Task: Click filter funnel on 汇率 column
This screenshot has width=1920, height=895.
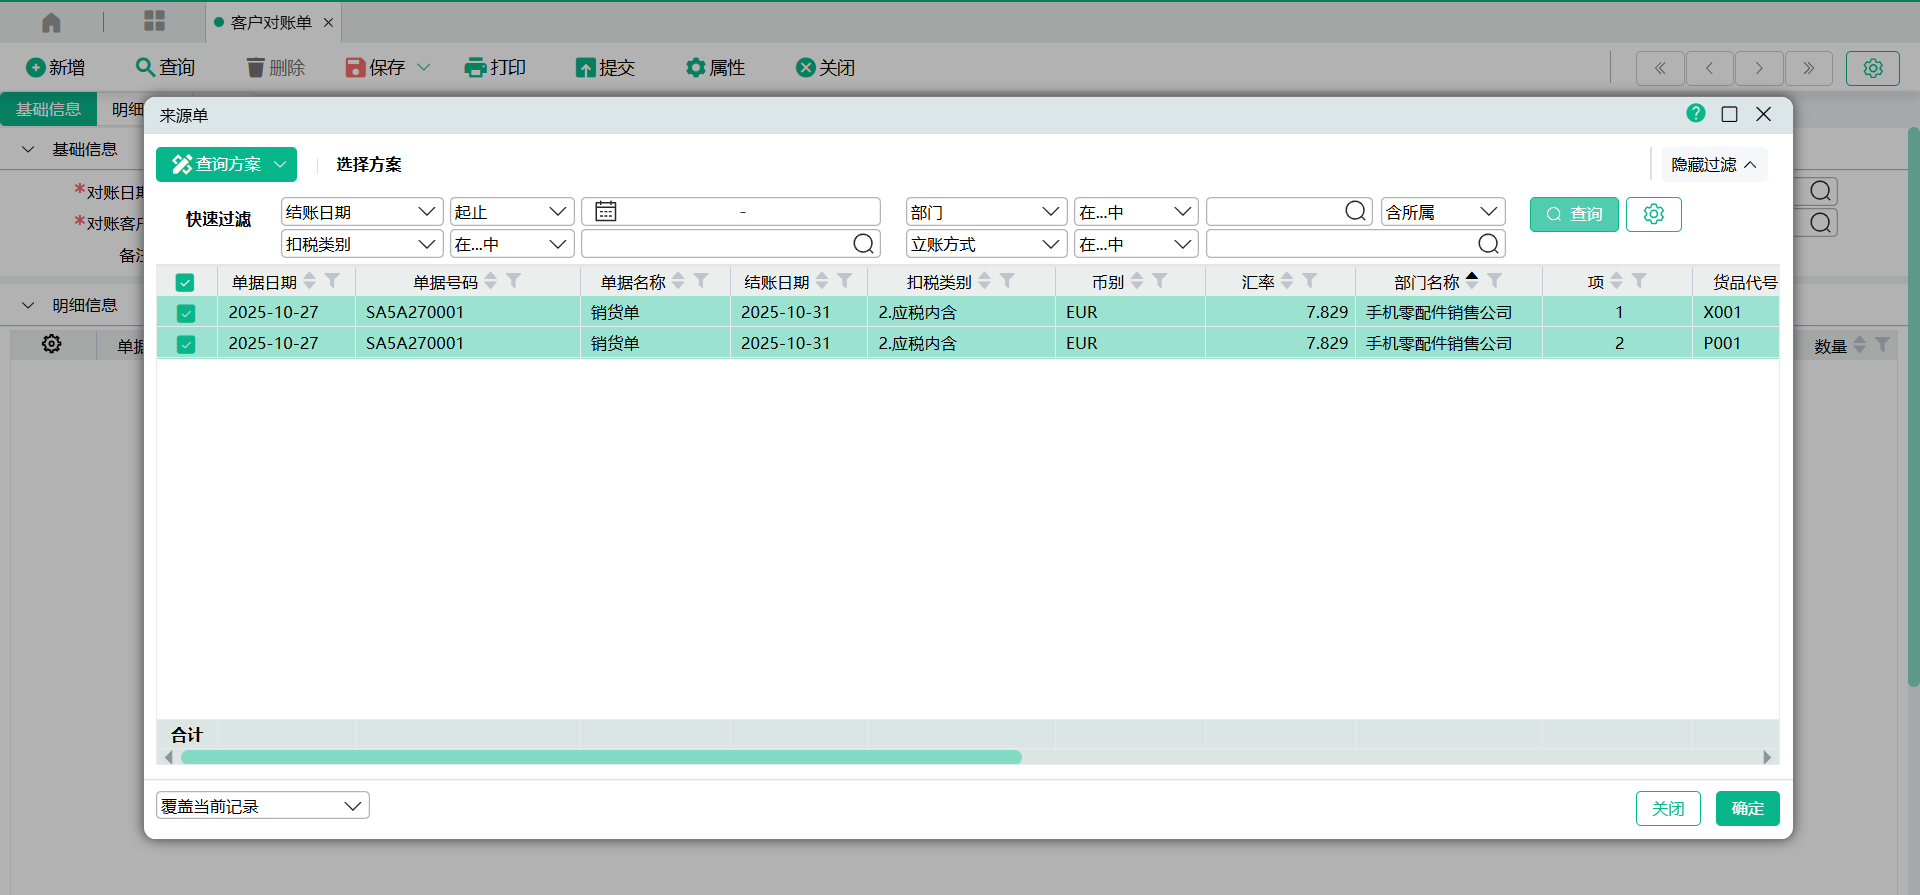Action: (x=1310, y=282)
